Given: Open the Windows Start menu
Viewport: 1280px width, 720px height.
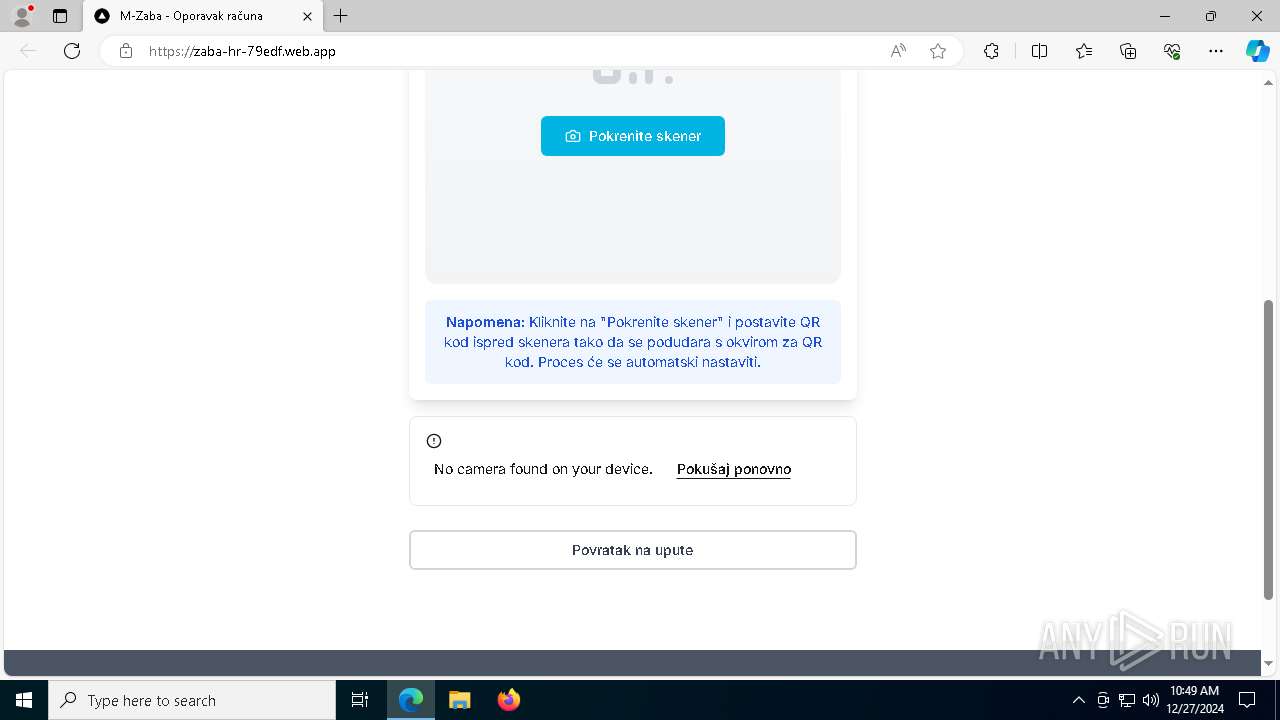Looking at the screenshot, I should 24,700.
